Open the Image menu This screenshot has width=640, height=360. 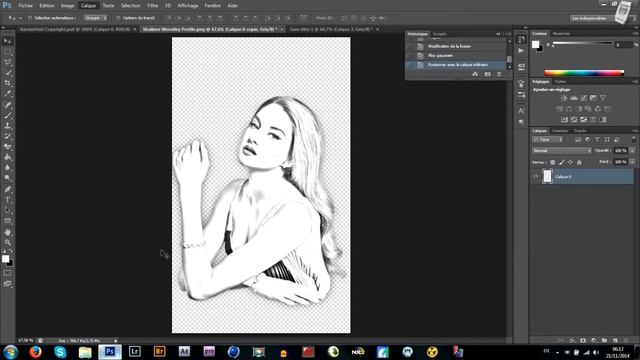(x=67, y=6)
